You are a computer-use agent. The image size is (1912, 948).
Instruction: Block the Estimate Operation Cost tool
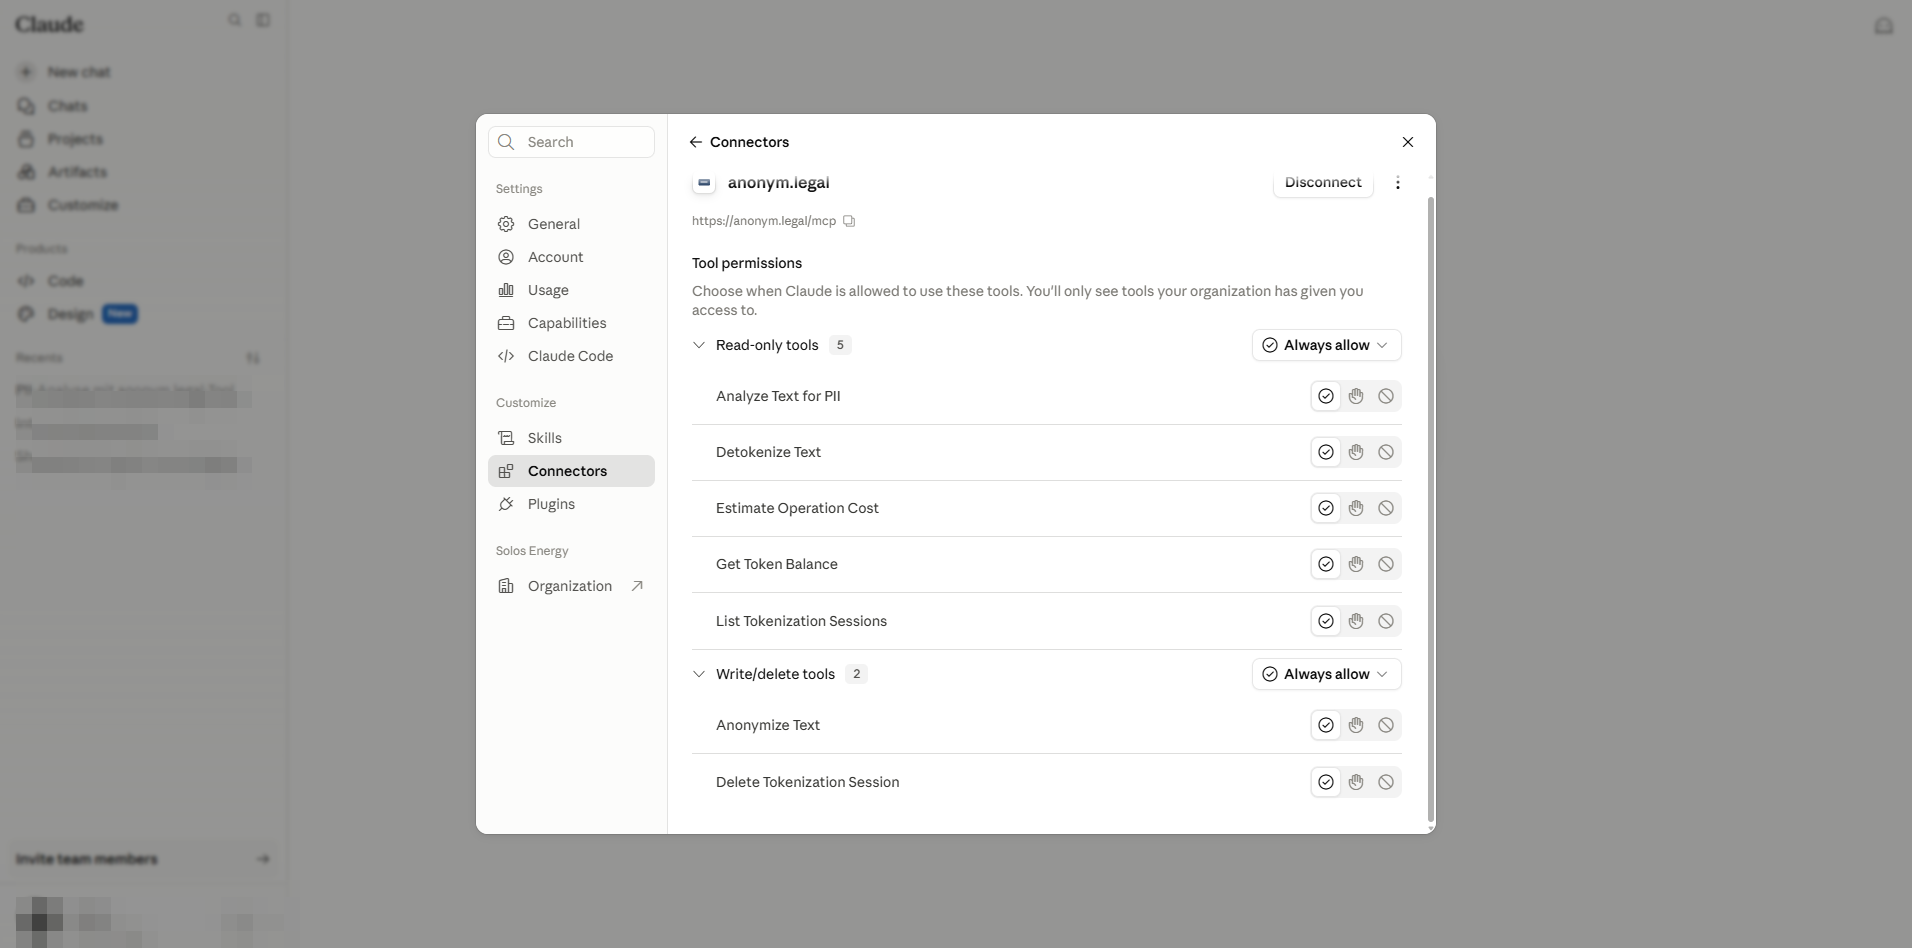point(1386,508)
